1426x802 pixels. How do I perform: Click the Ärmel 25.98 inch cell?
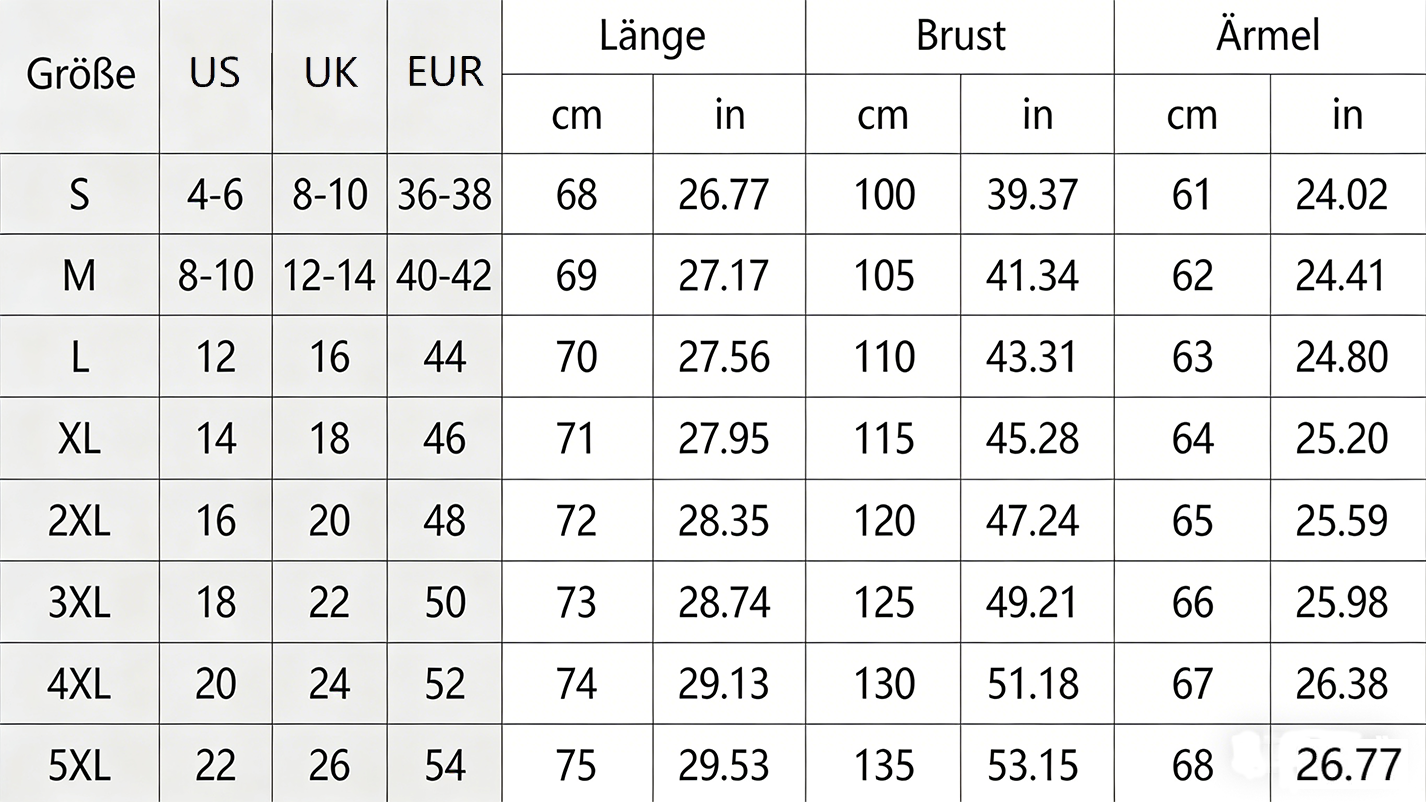[x=1342, y=603]
